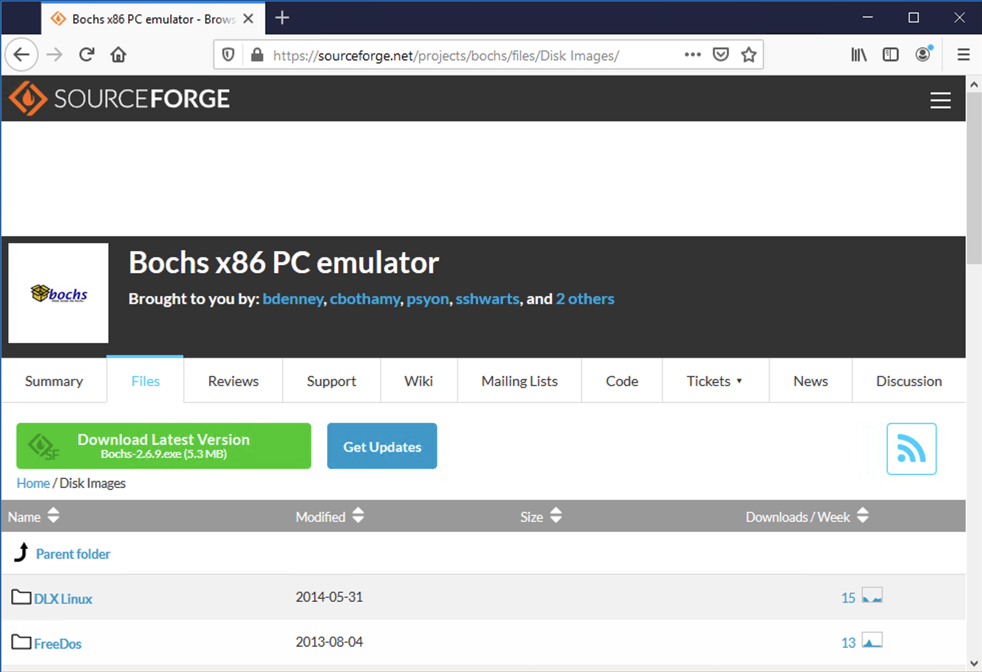Open the Parent folder link
The height and width of the screenshot is (672, 982).
click(x=73, y=554)
